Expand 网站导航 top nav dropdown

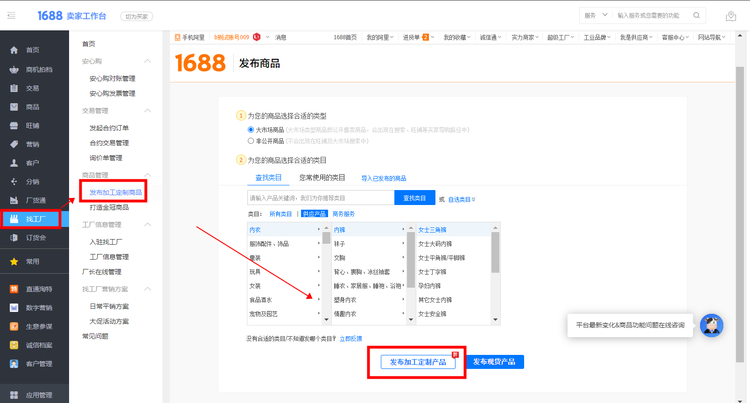pyautogui.click(x=711, y=37)
